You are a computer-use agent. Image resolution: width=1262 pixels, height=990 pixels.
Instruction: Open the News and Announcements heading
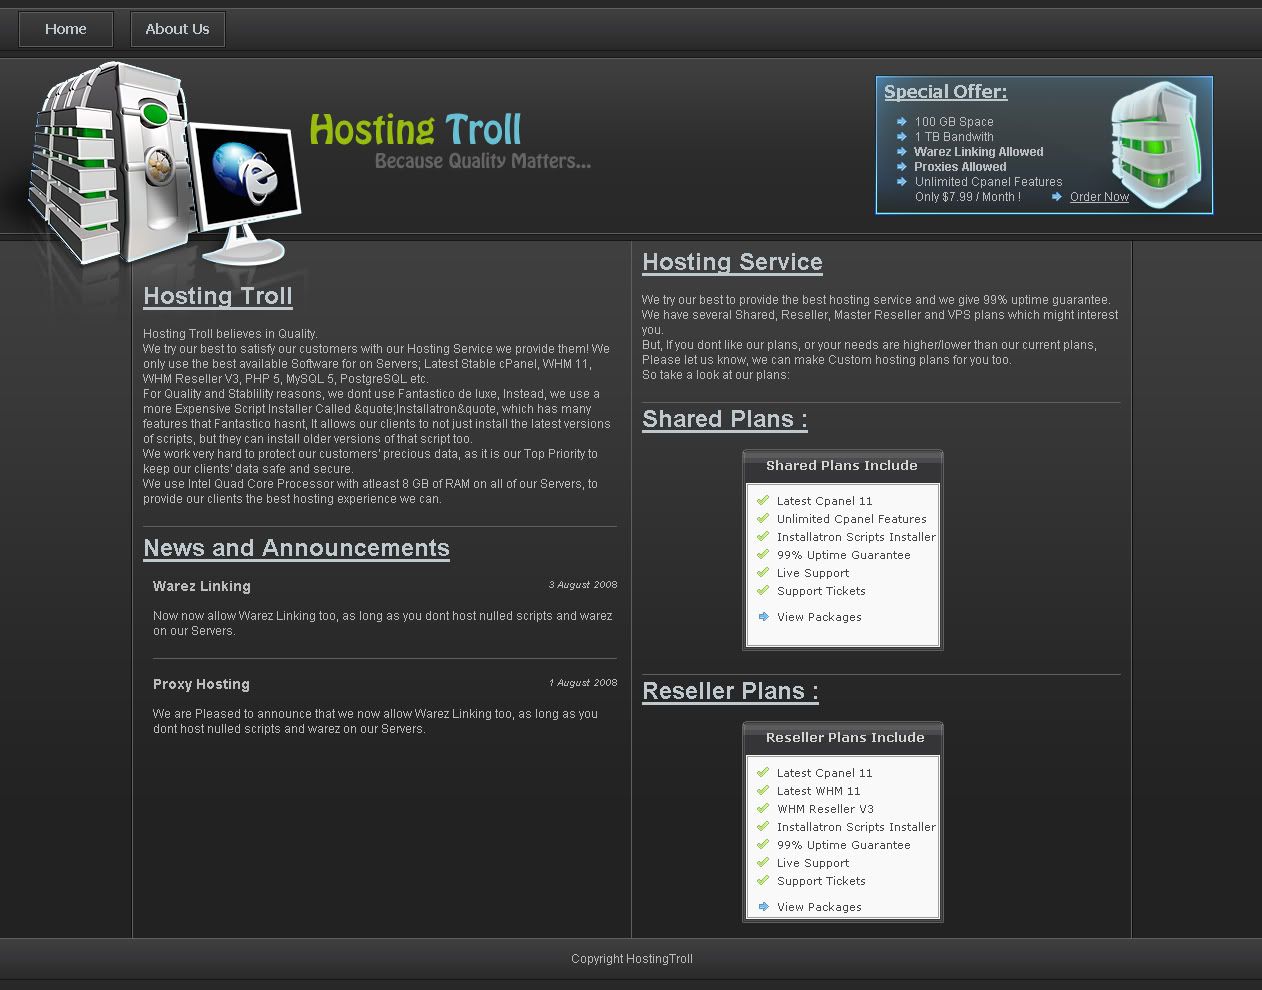pyautogui.click(x=296, y=548)
